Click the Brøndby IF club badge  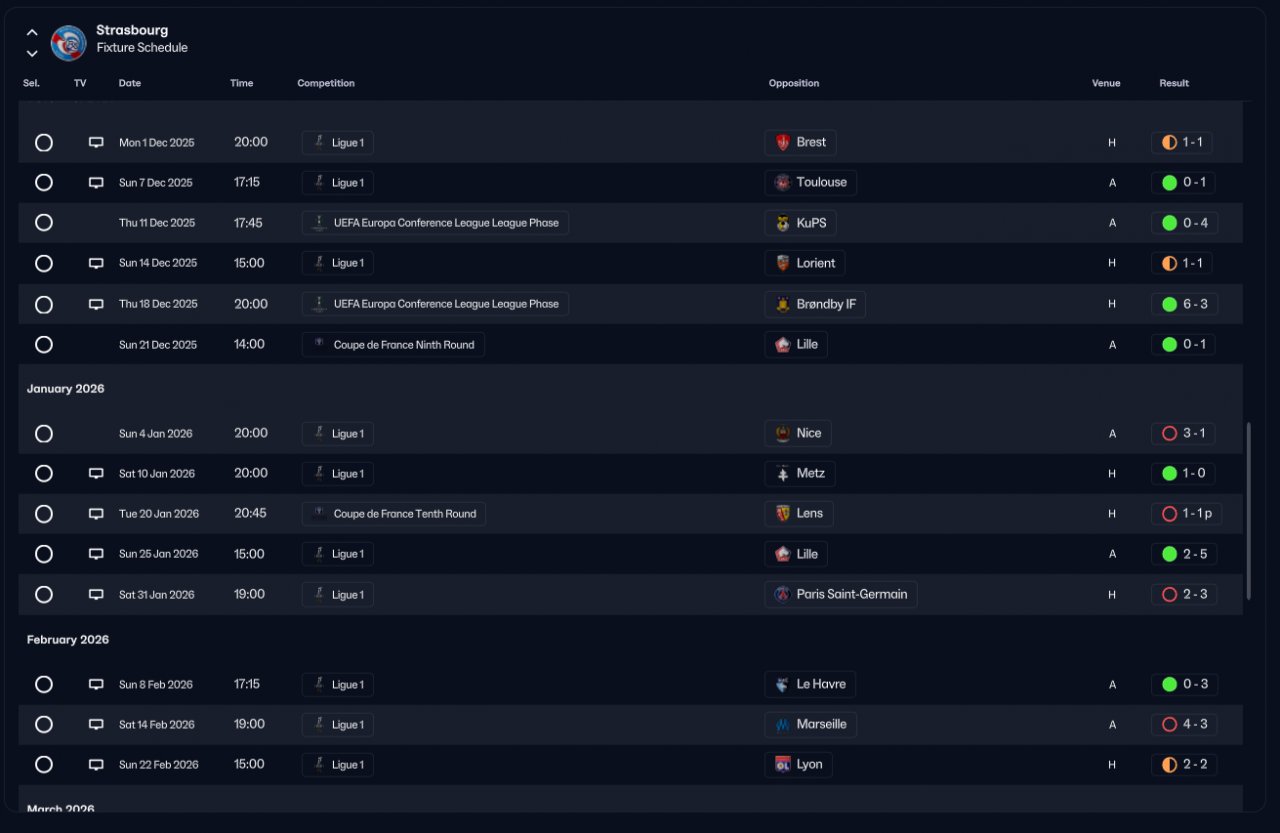pos(783,304)
